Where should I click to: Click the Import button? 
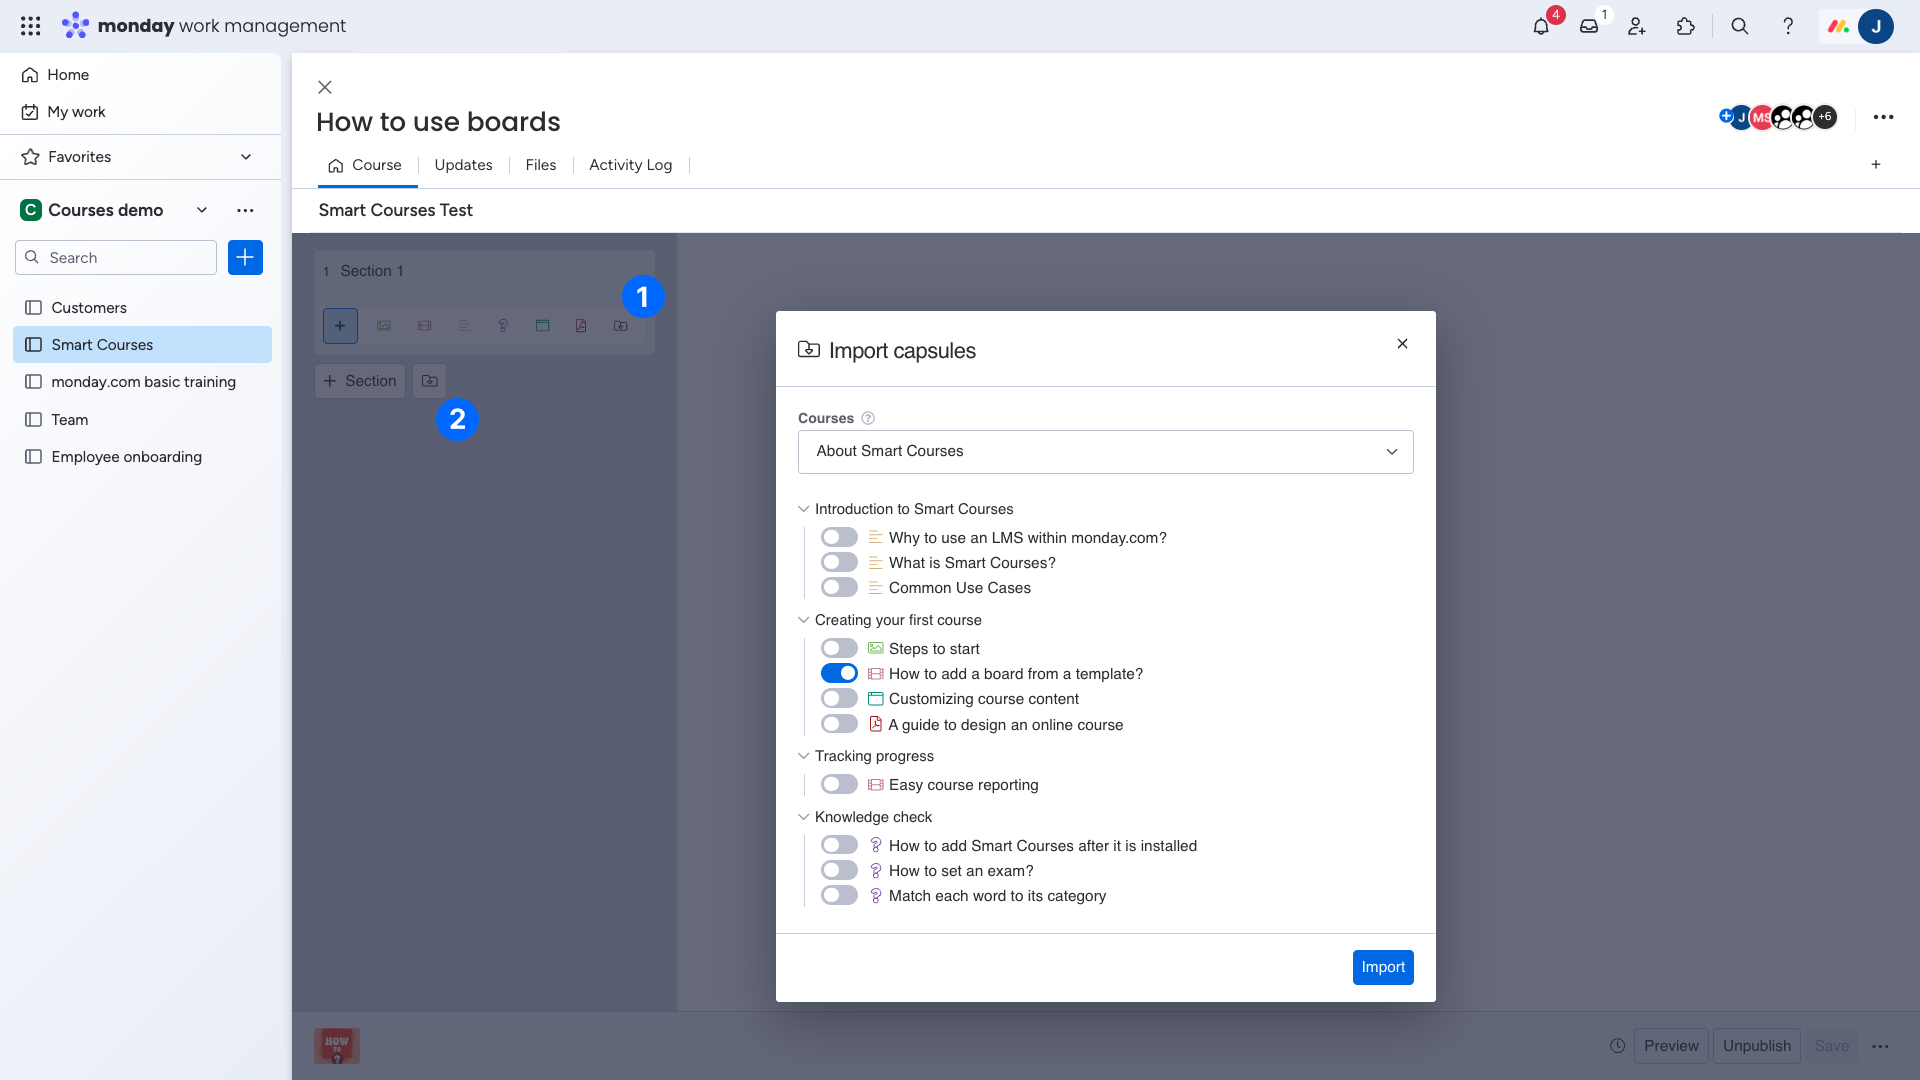1383,967
